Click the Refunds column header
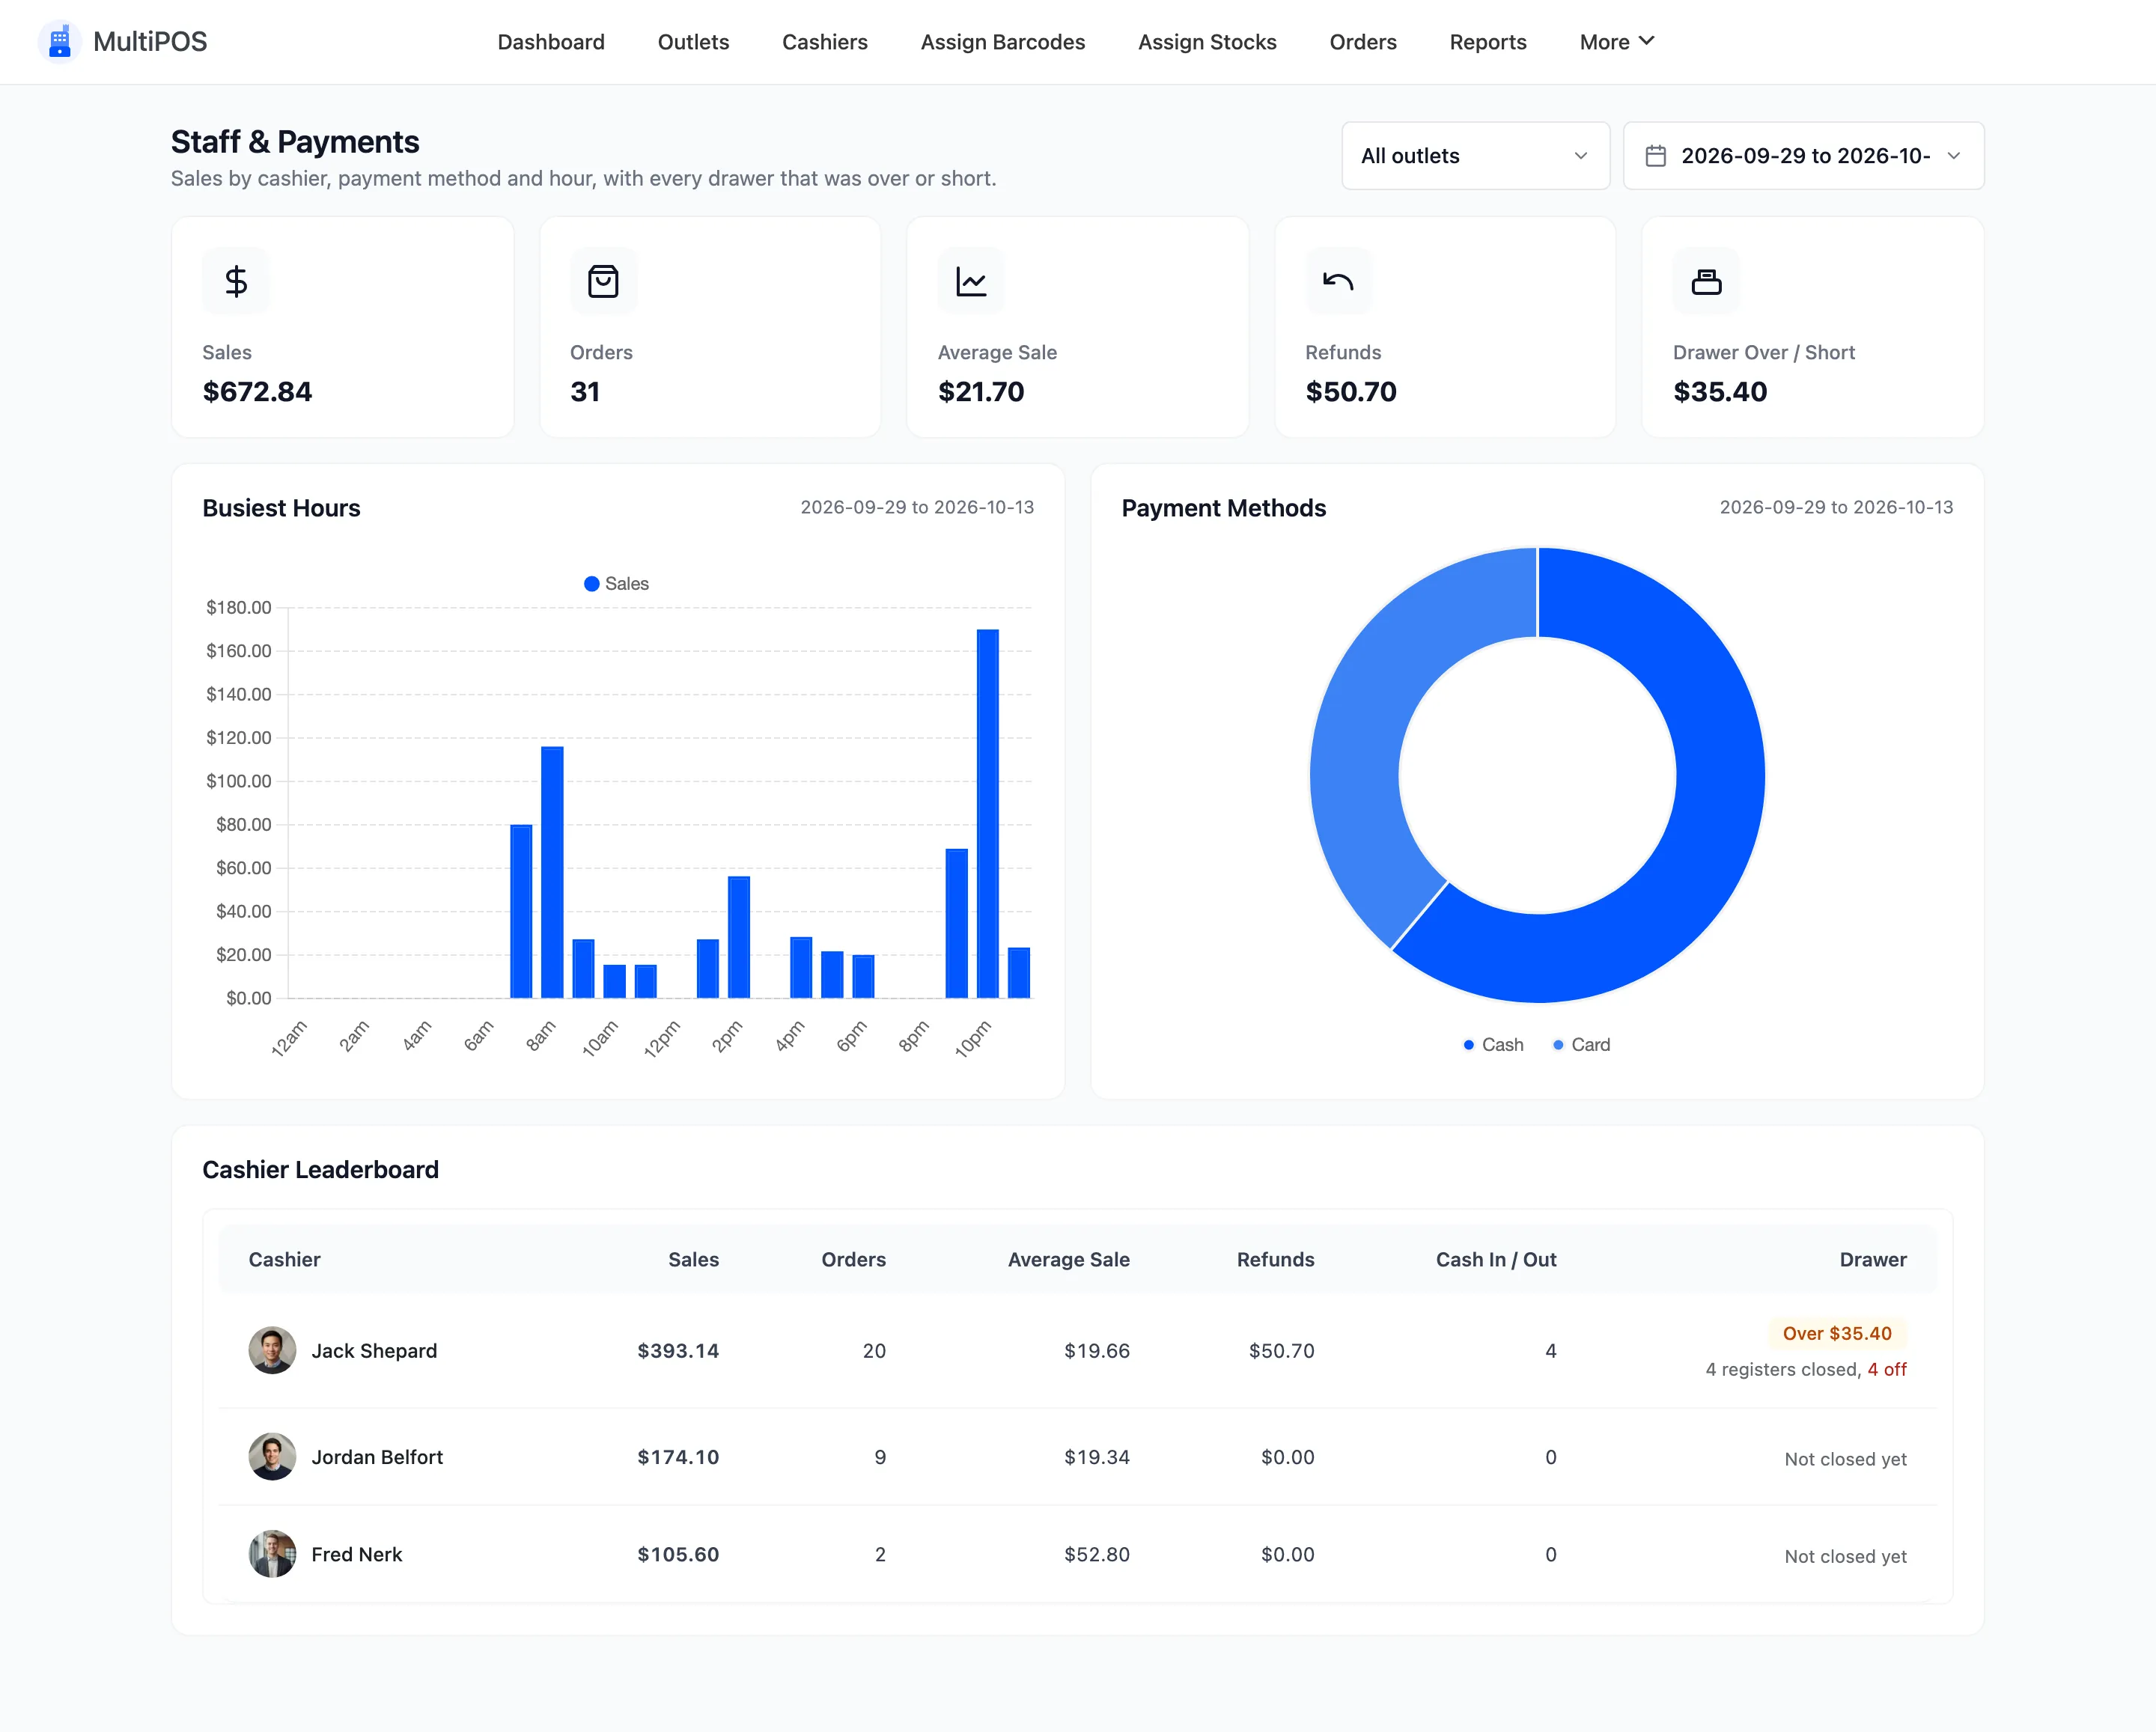The image size is (2156, 1732). (x=1275, y=1259)
